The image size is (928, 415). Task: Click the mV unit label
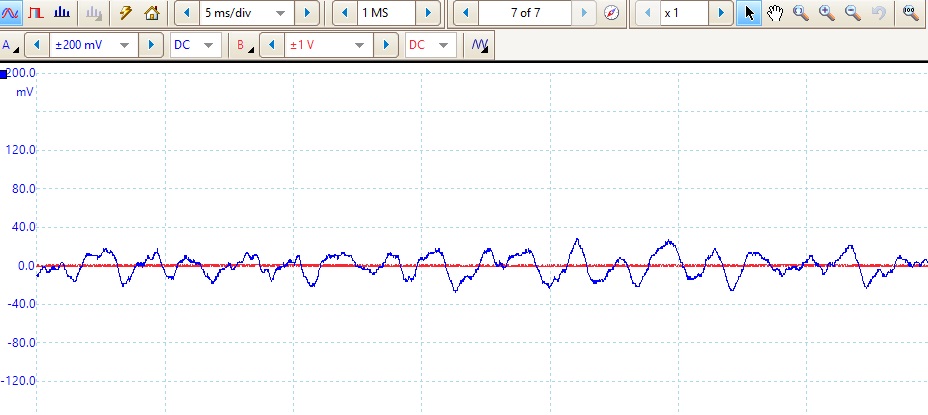(24, 92)
